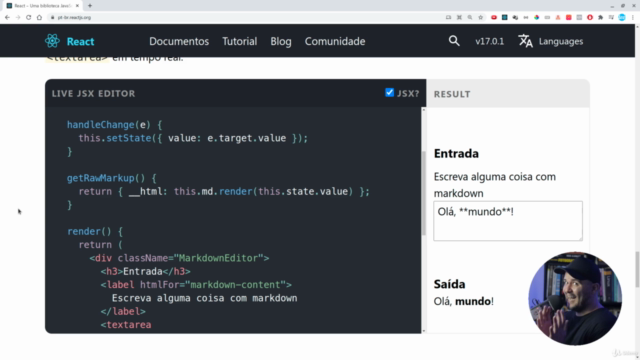Click the browser home icon
Image resolution: width=640 pixels, height=360 pixels.
39,18
